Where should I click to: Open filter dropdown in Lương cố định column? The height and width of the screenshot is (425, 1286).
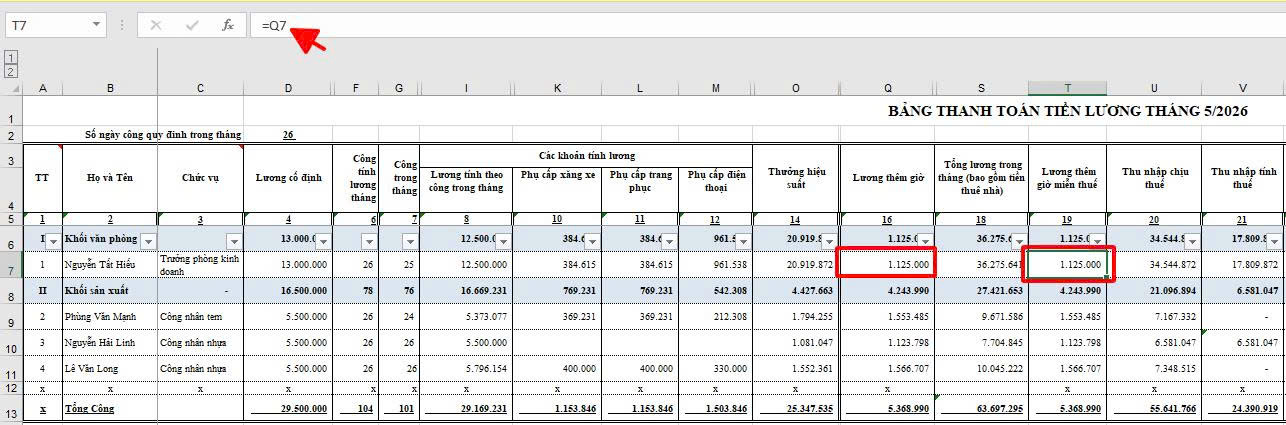pos(325,240)
